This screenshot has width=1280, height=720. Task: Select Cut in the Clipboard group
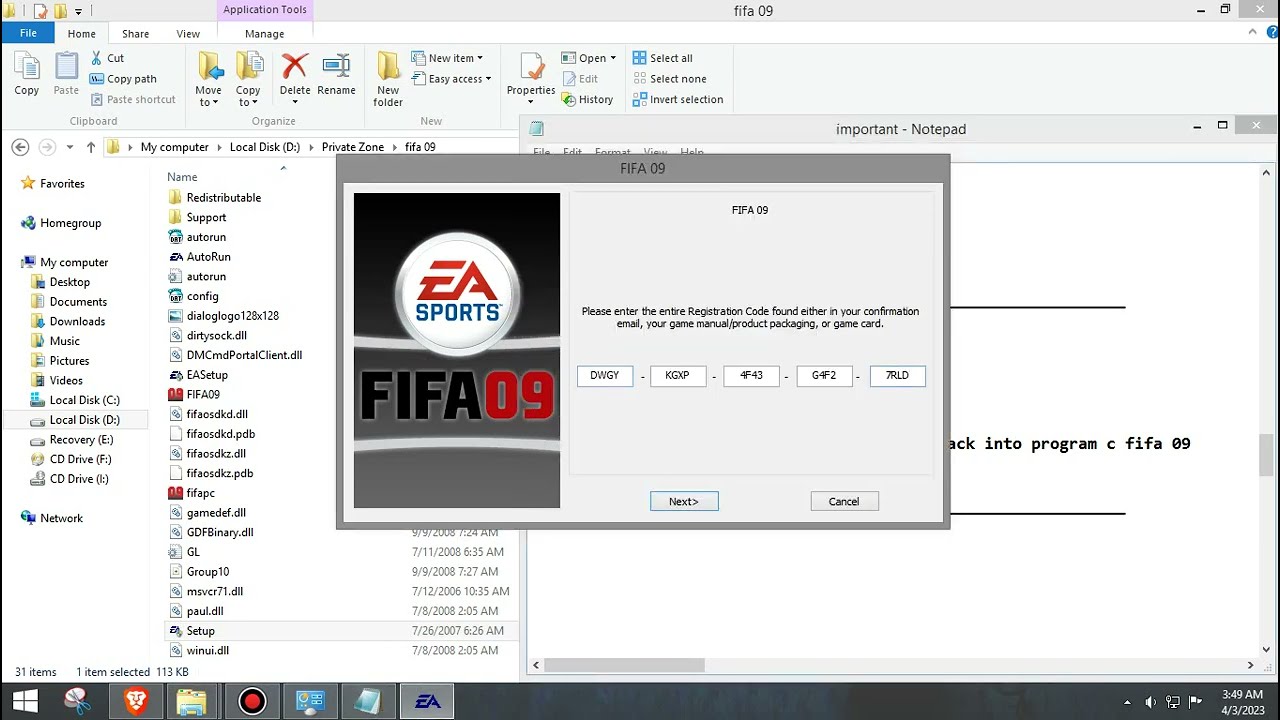pos(107,58)
